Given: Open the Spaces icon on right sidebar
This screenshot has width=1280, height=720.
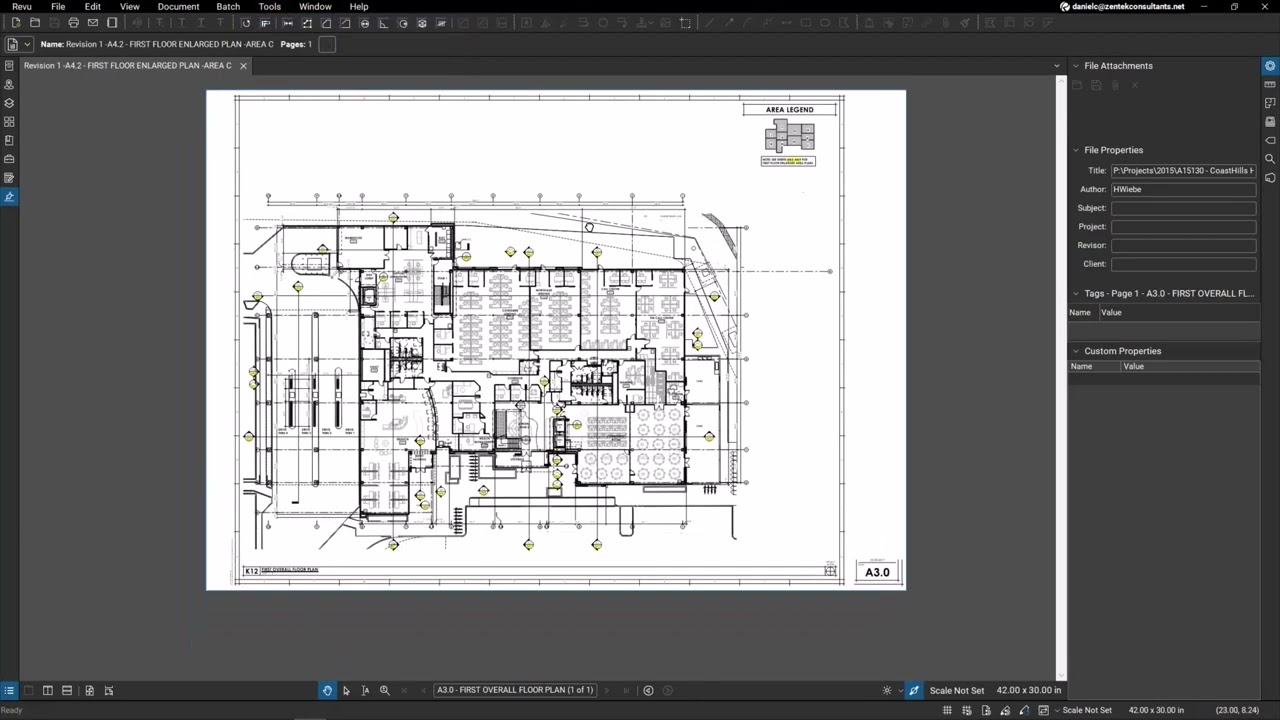Looking at the screenshot, I should tap(1270, 103).
